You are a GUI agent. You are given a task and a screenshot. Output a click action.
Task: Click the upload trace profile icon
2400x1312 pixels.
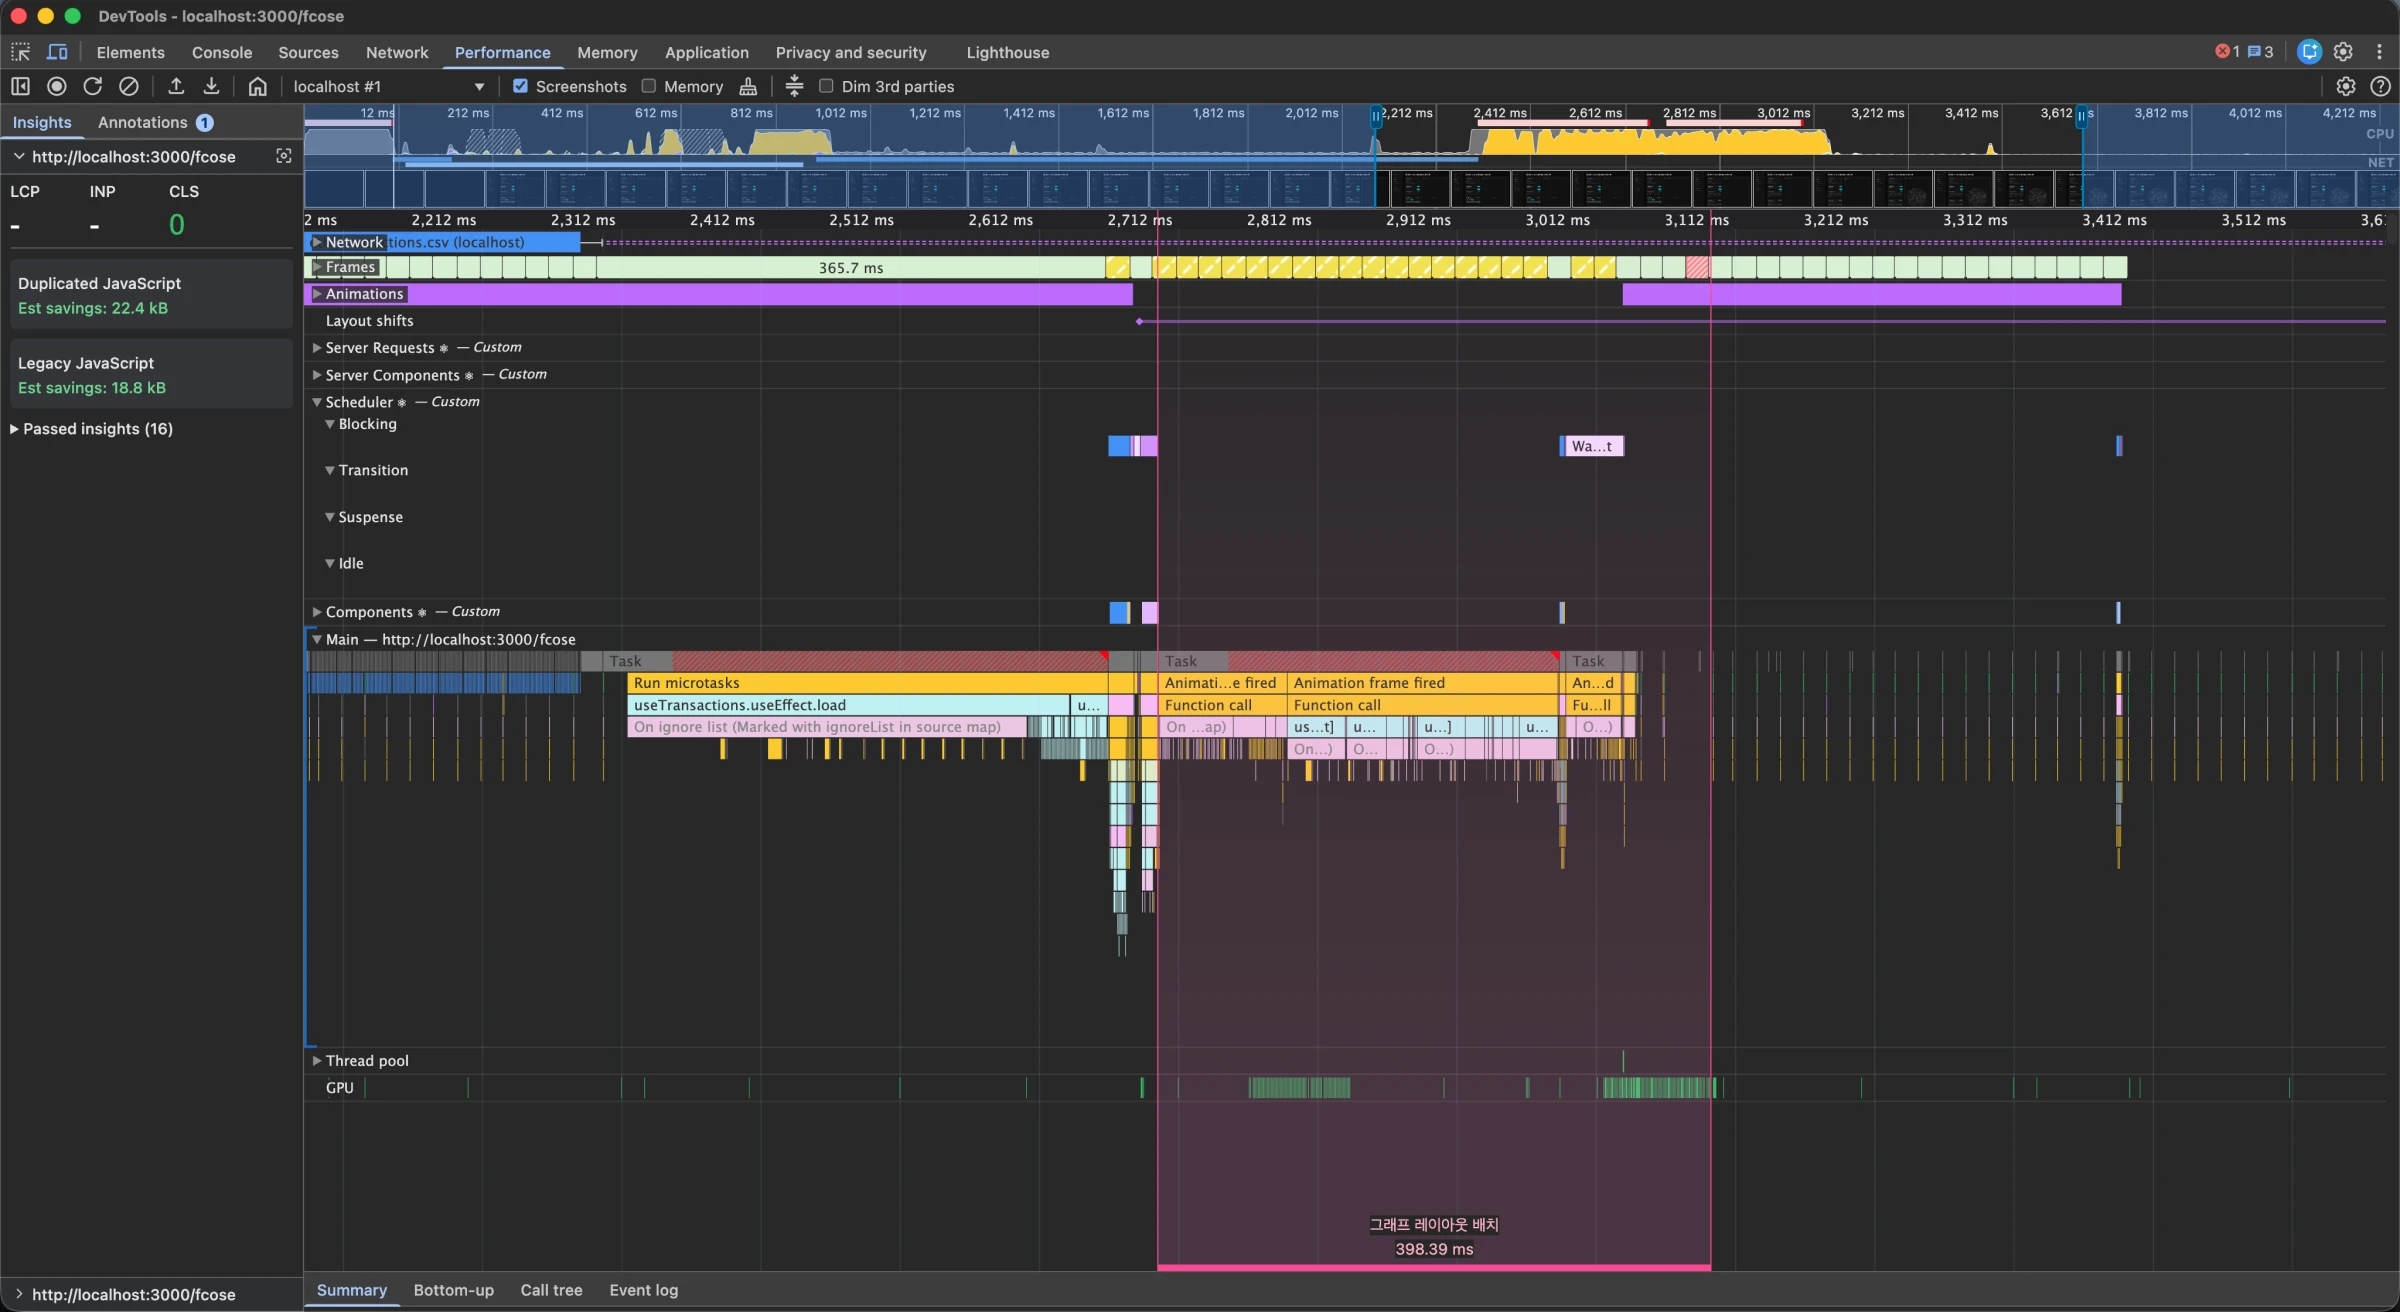click(176, 86)
